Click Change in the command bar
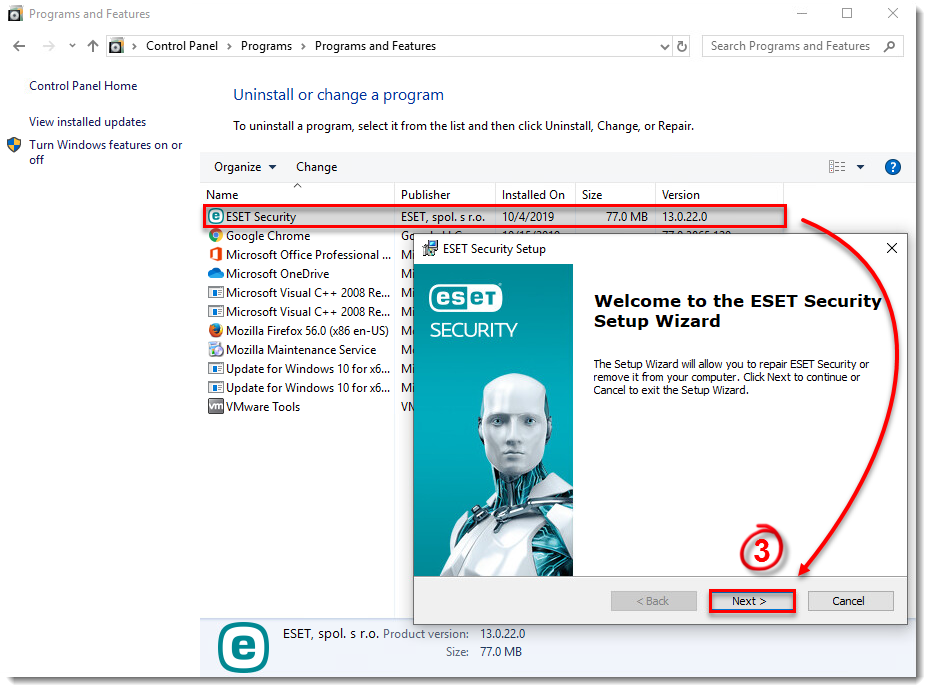Screen dimensions: 925x686 317,167
